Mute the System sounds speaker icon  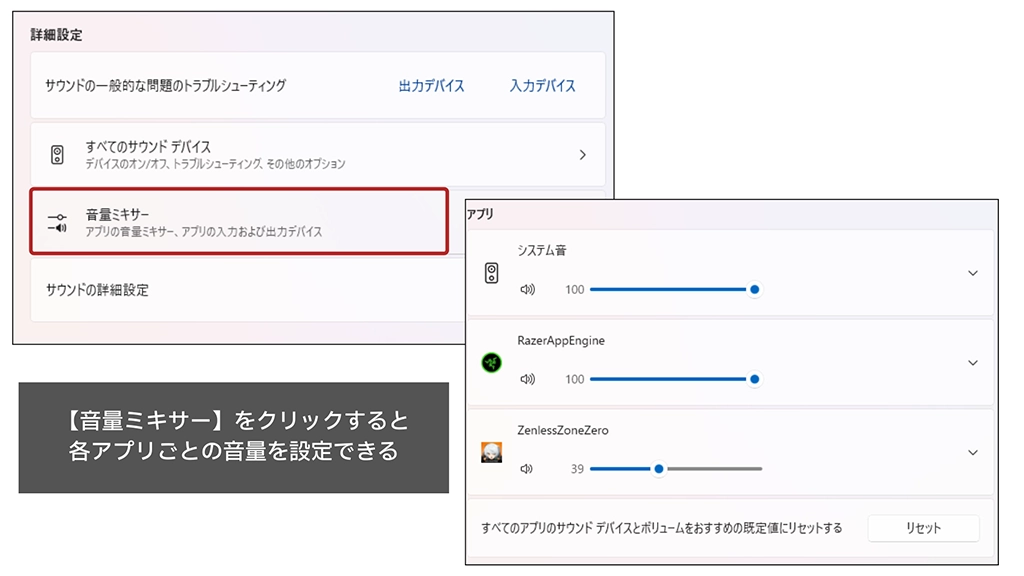click(x=527, y=290)
